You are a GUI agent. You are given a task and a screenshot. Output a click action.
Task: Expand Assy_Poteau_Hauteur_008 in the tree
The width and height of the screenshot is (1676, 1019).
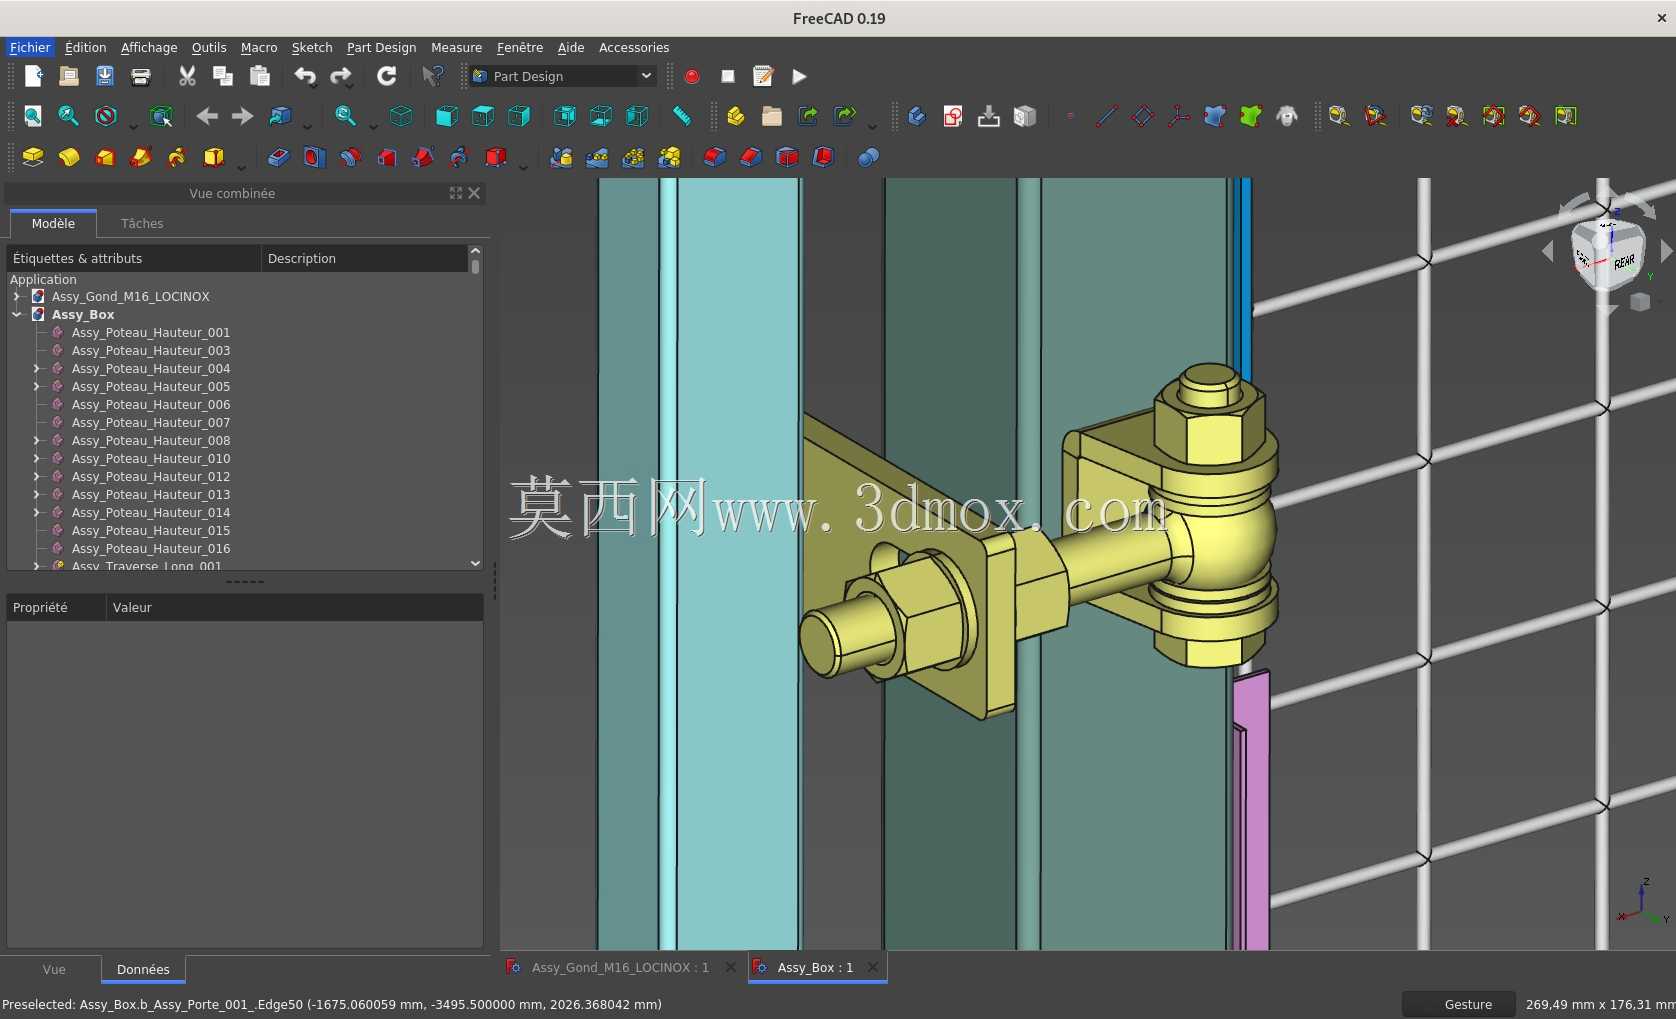[x=37, y=441]
